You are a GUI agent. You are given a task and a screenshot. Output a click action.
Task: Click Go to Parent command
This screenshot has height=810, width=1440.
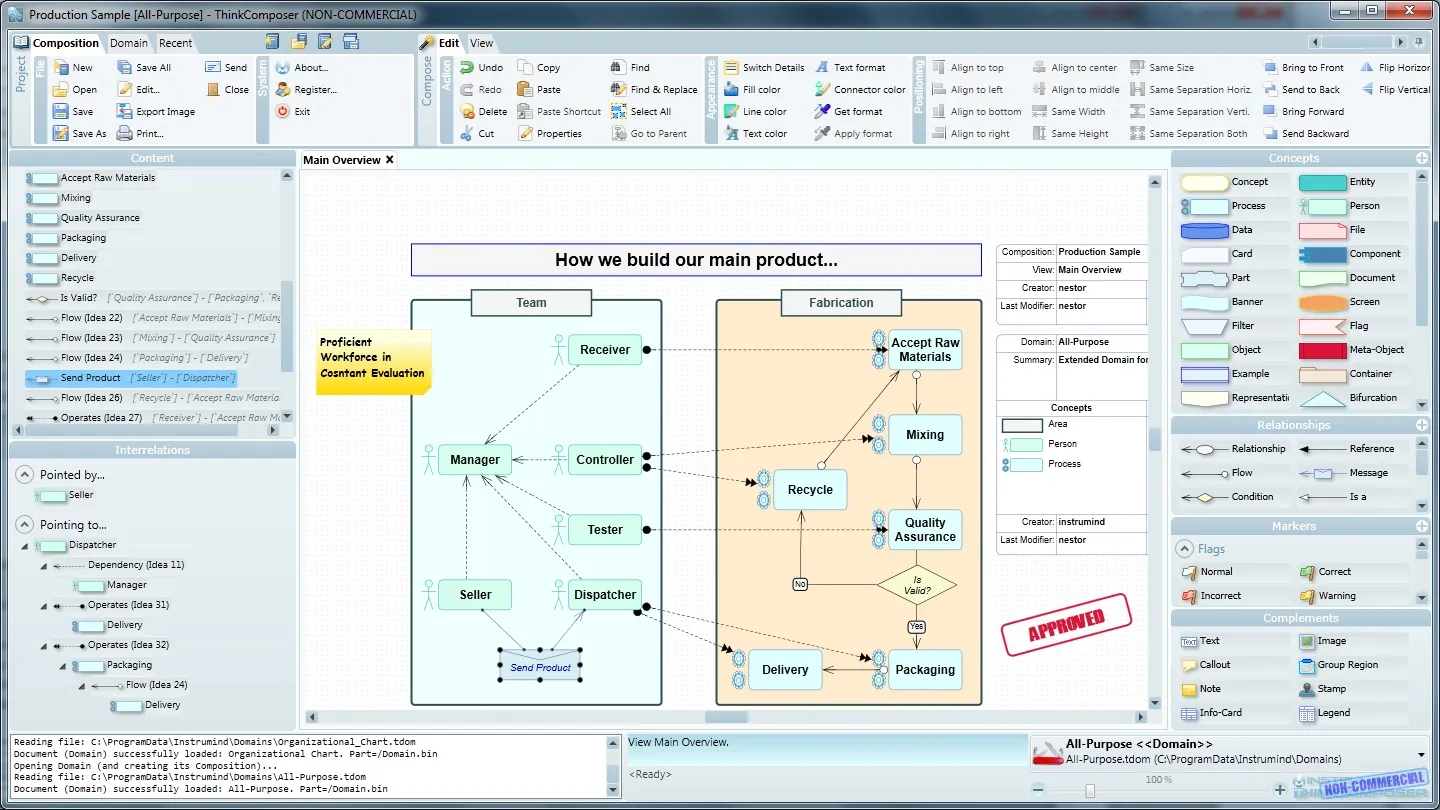coord(649,134)
